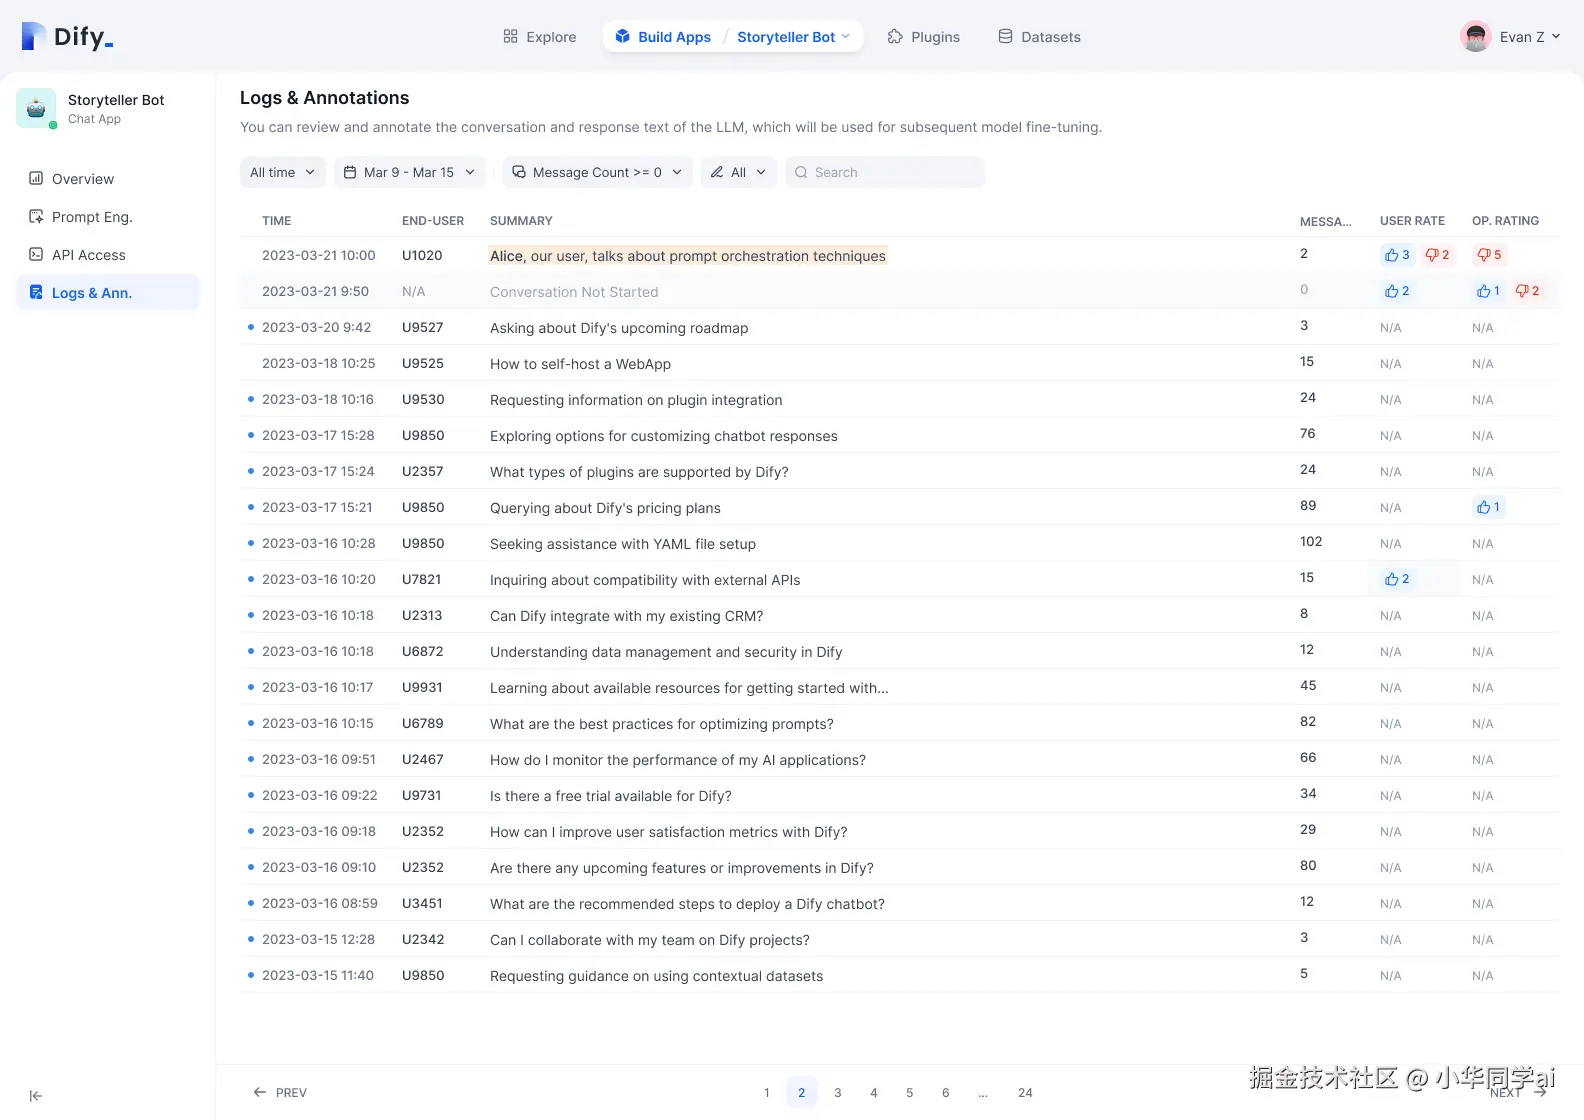The width and height of the screenshot is (1584, 1120).
Task: Click timestamp 2023-03-15 11:40
Action: [318, 975]
